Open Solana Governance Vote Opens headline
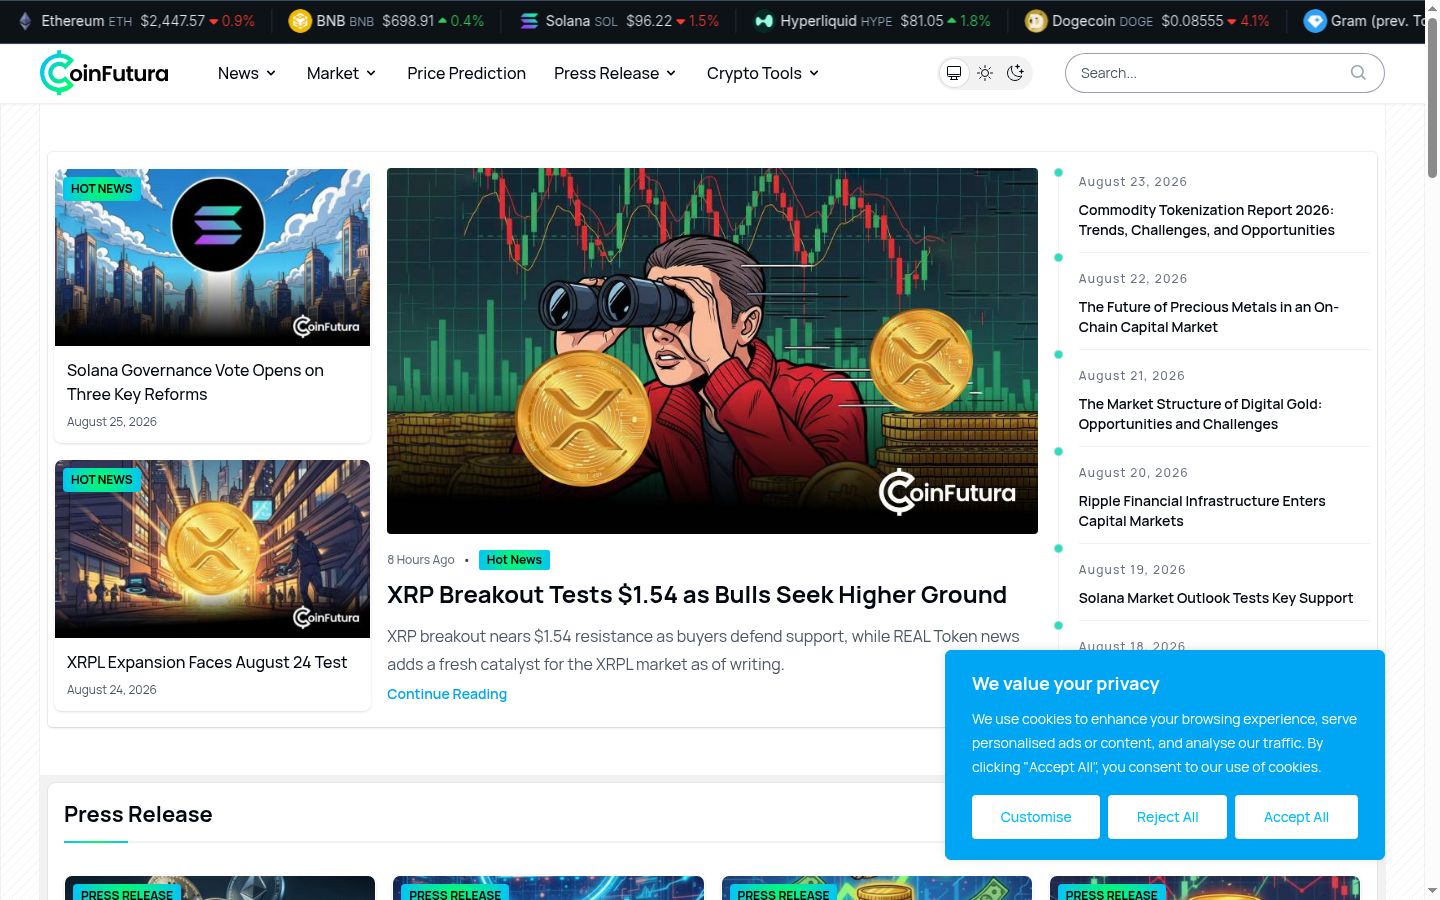Screen dimensions: 1440x900 pos(195,382)
